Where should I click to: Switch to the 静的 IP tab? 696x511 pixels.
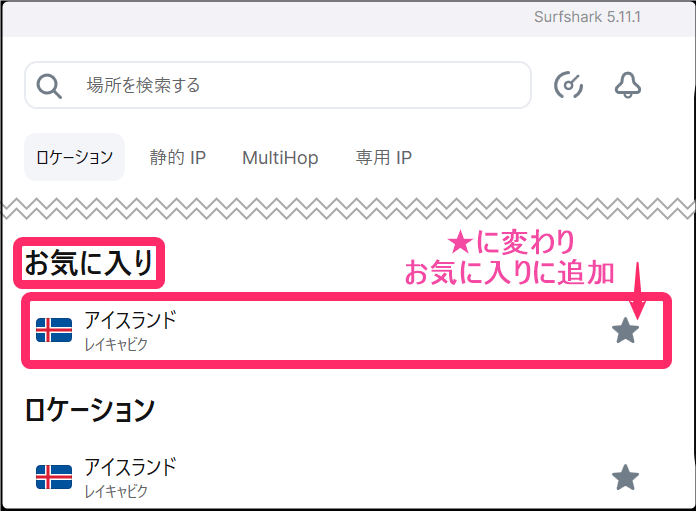point(178,158)
